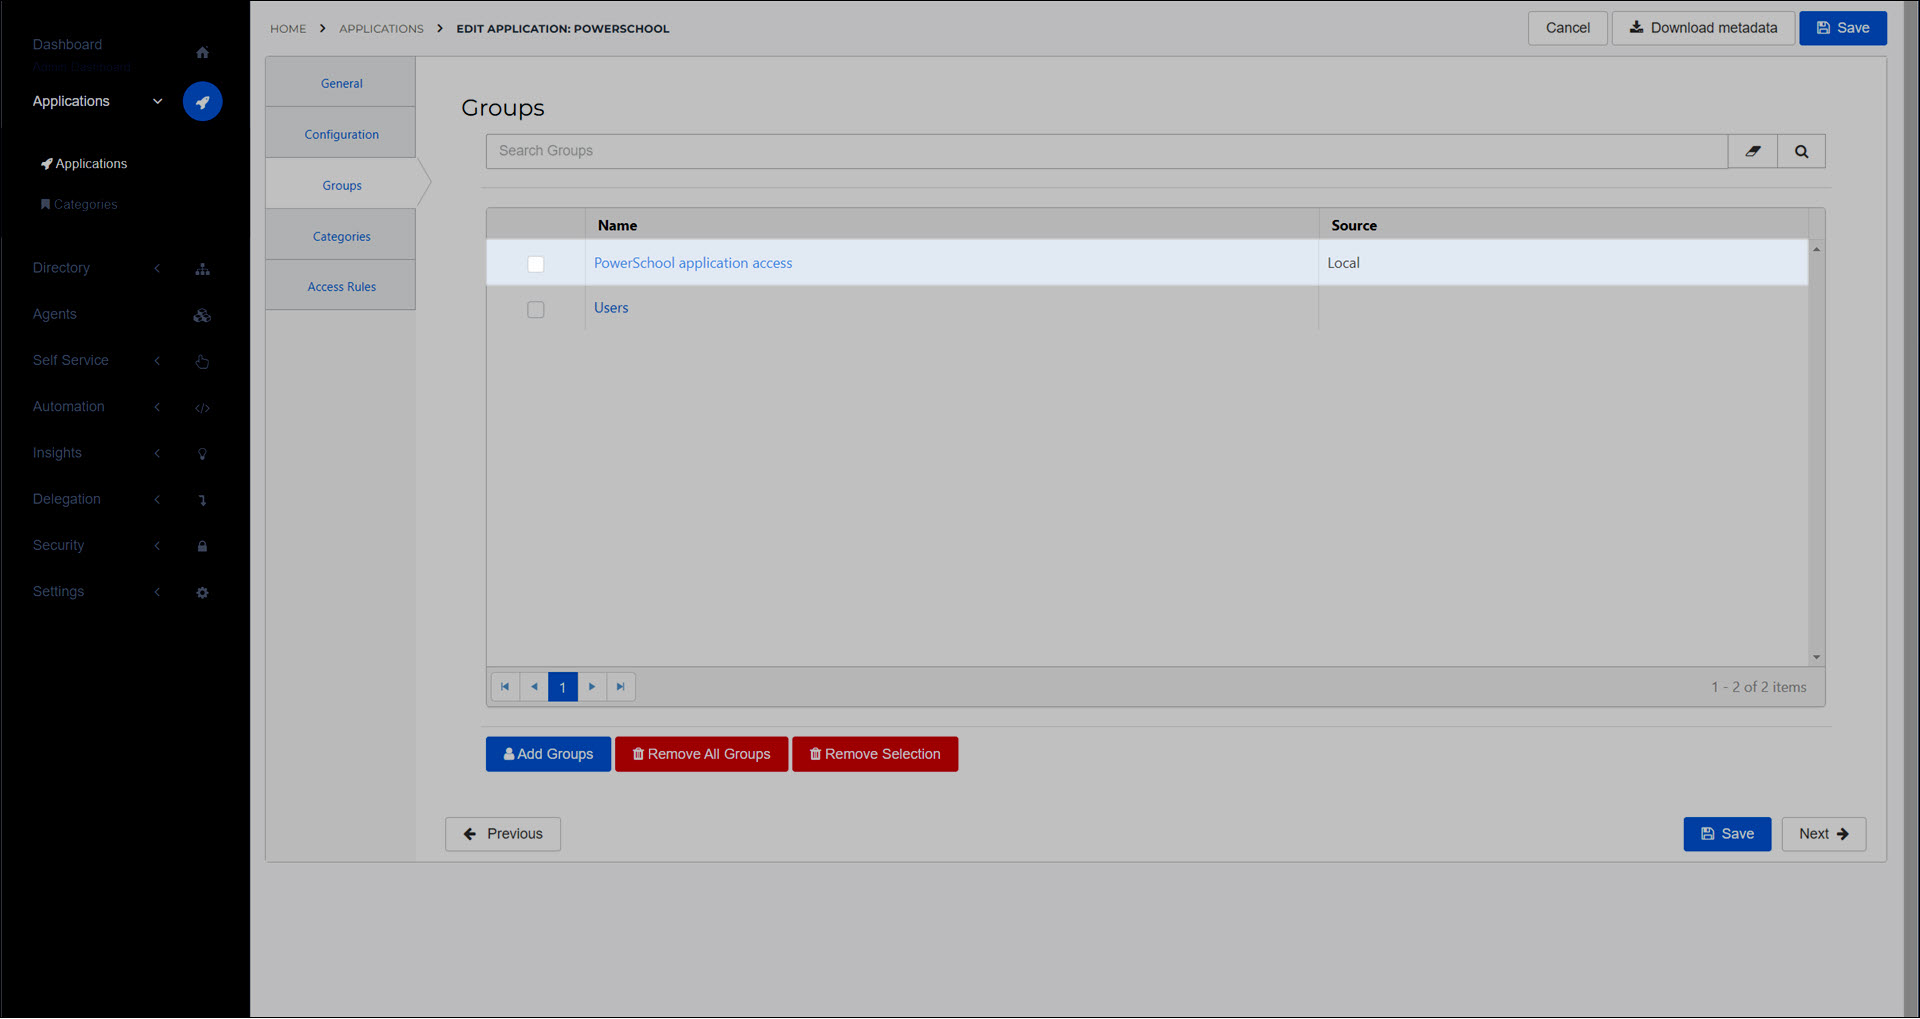Click the '1 - 2 of 2 items' label
Screen dimensions: 1920x1019
coord(1758,687)
